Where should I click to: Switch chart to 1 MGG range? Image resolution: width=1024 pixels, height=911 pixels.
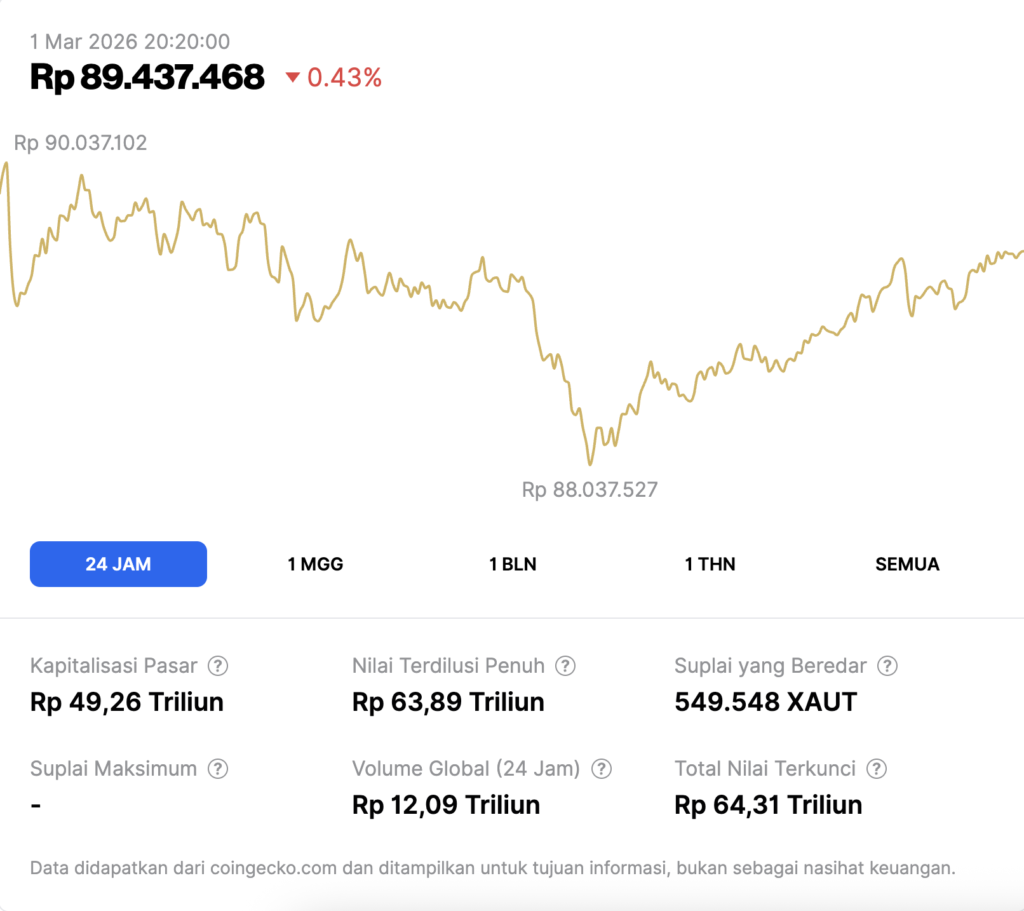315,564
